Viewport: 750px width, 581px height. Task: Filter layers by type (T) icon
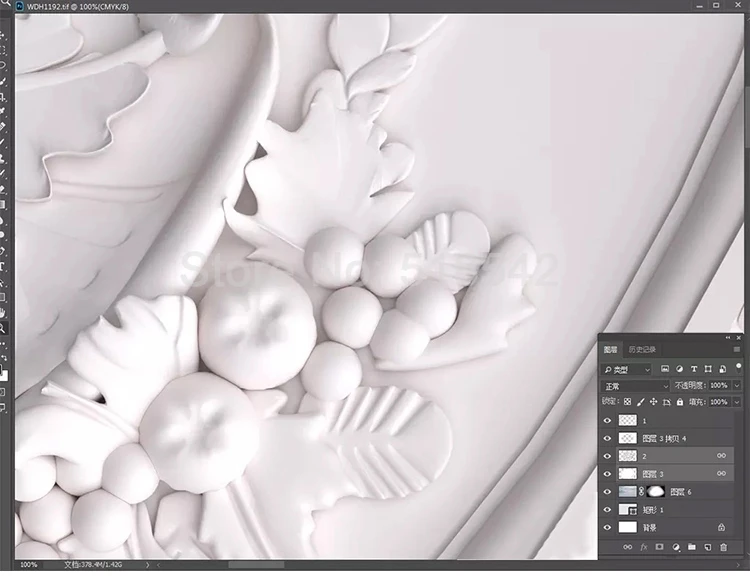tap(694, 369)
